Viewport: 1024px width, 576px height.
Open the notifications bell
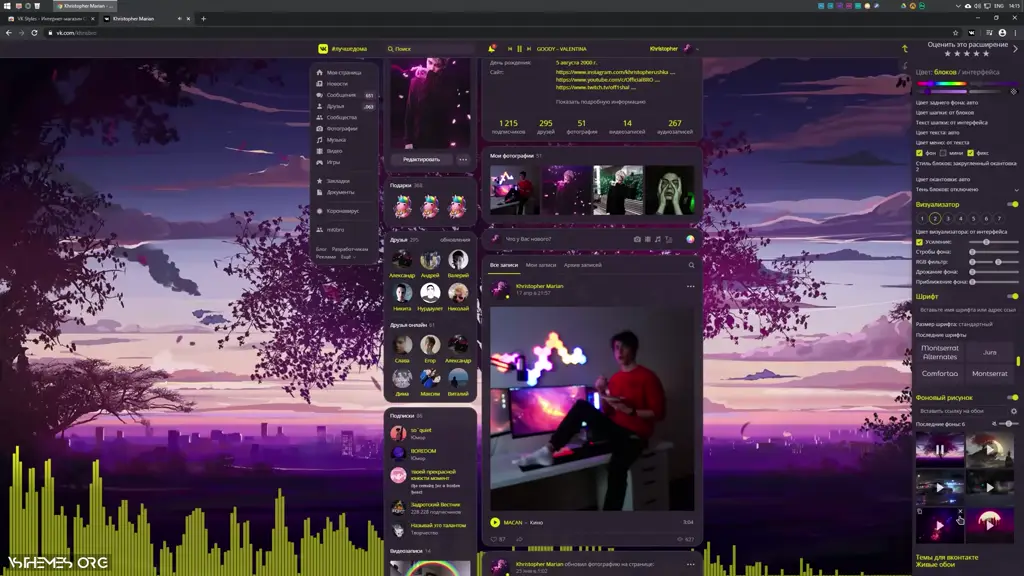point(491,48)
